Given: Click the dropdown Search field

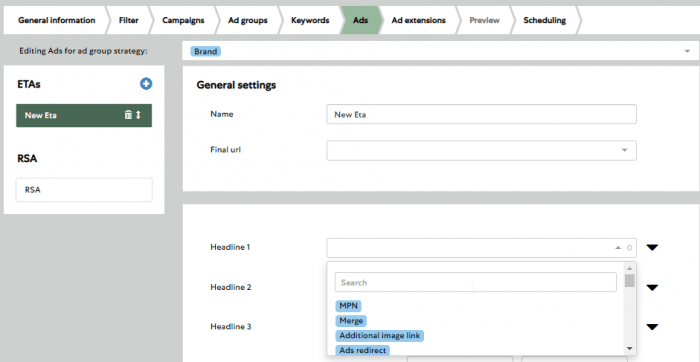Looking at the screenshot, I should 475,283.
